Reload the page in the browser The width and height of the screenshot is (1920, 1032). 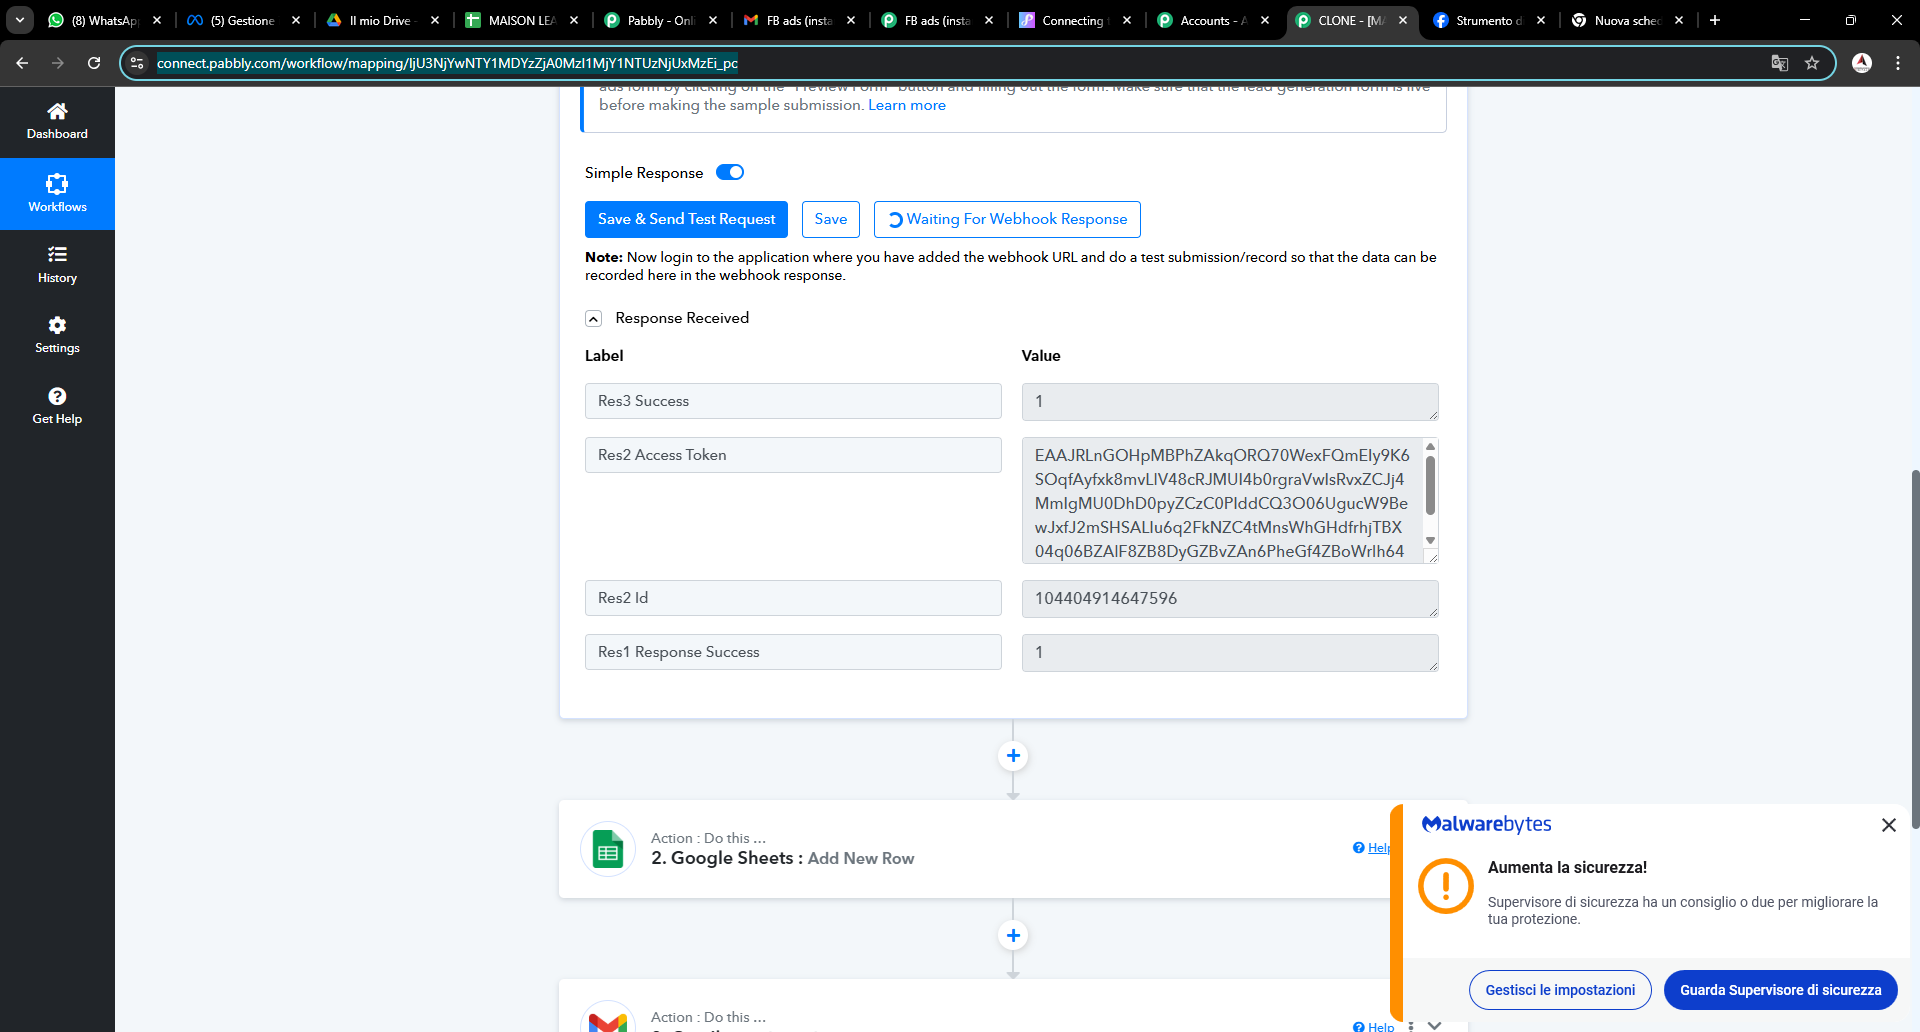point(94,63)
